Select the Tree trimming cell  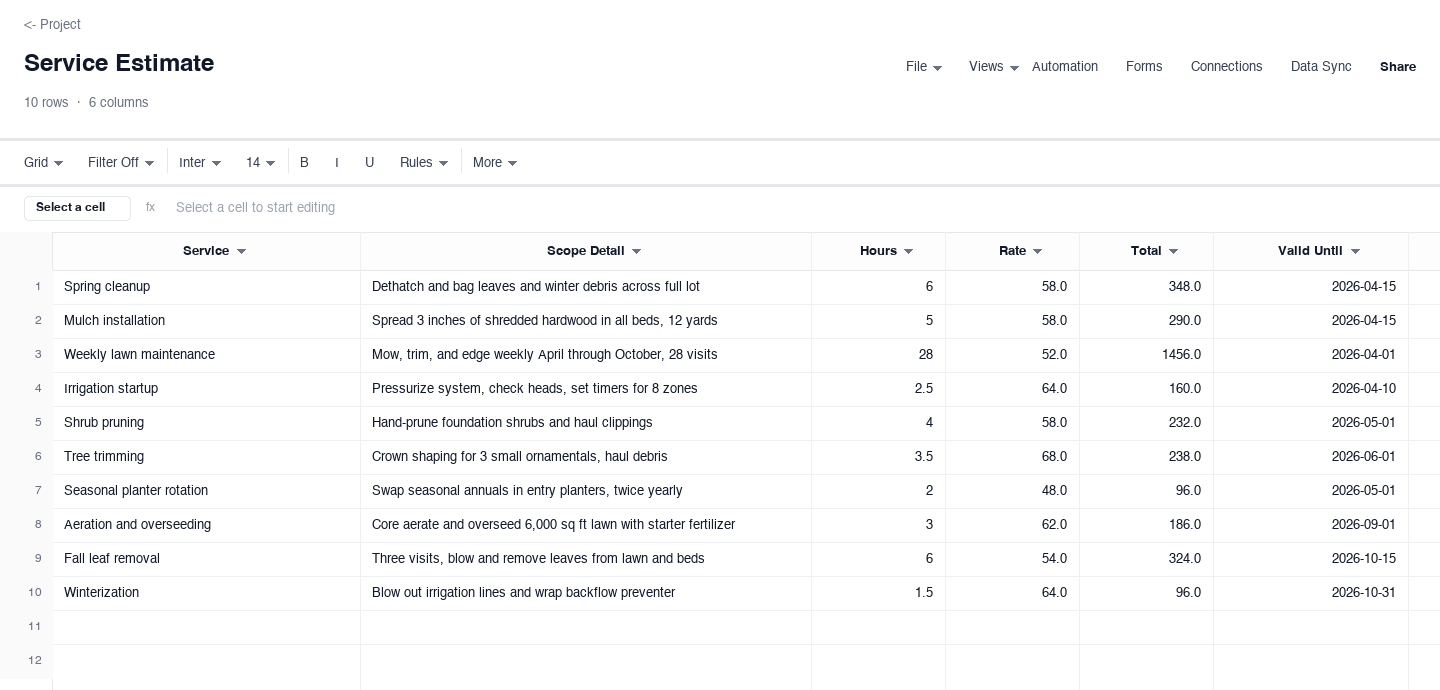coord(206,457)
